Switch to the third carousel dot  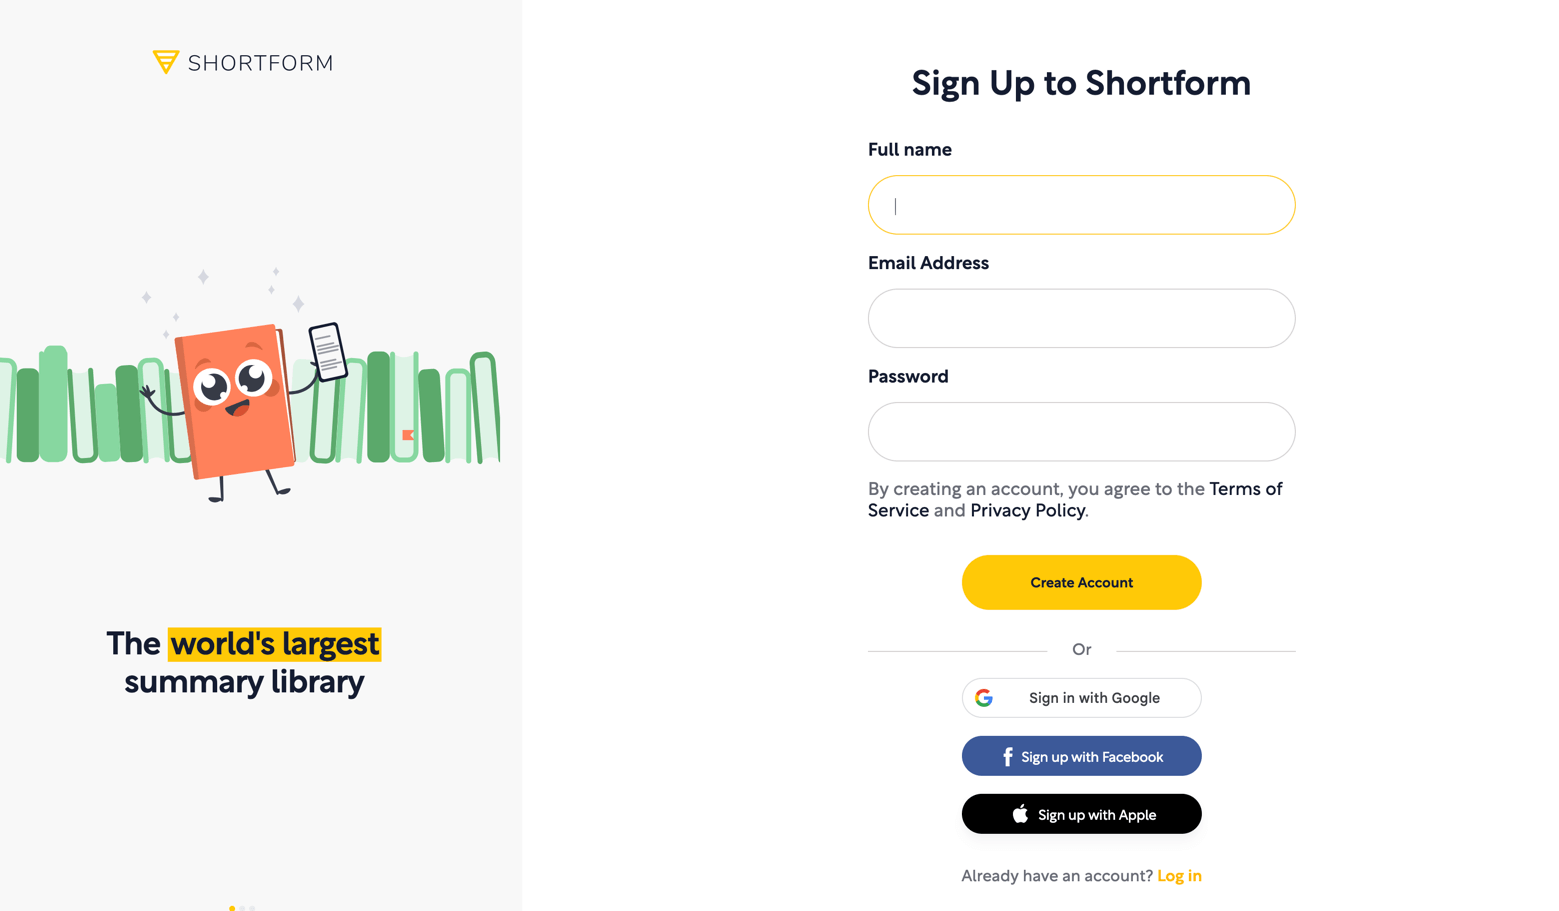tap(252, 908)
